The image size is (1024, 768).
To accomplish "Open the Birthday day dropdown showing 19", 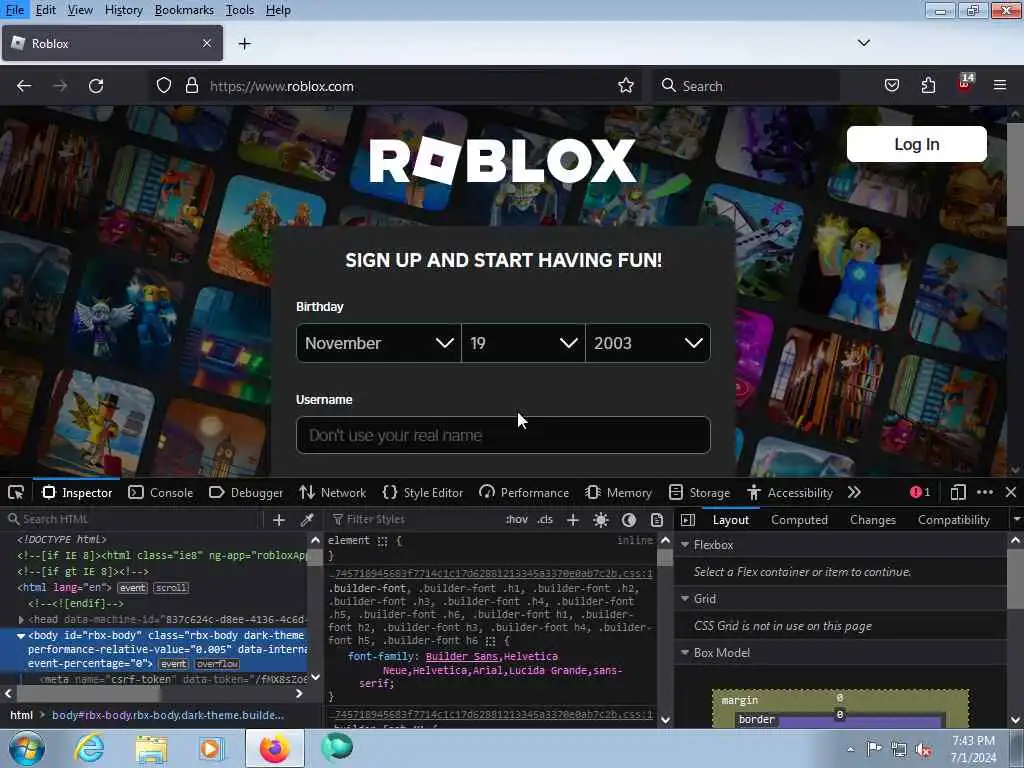I will 523,343.
